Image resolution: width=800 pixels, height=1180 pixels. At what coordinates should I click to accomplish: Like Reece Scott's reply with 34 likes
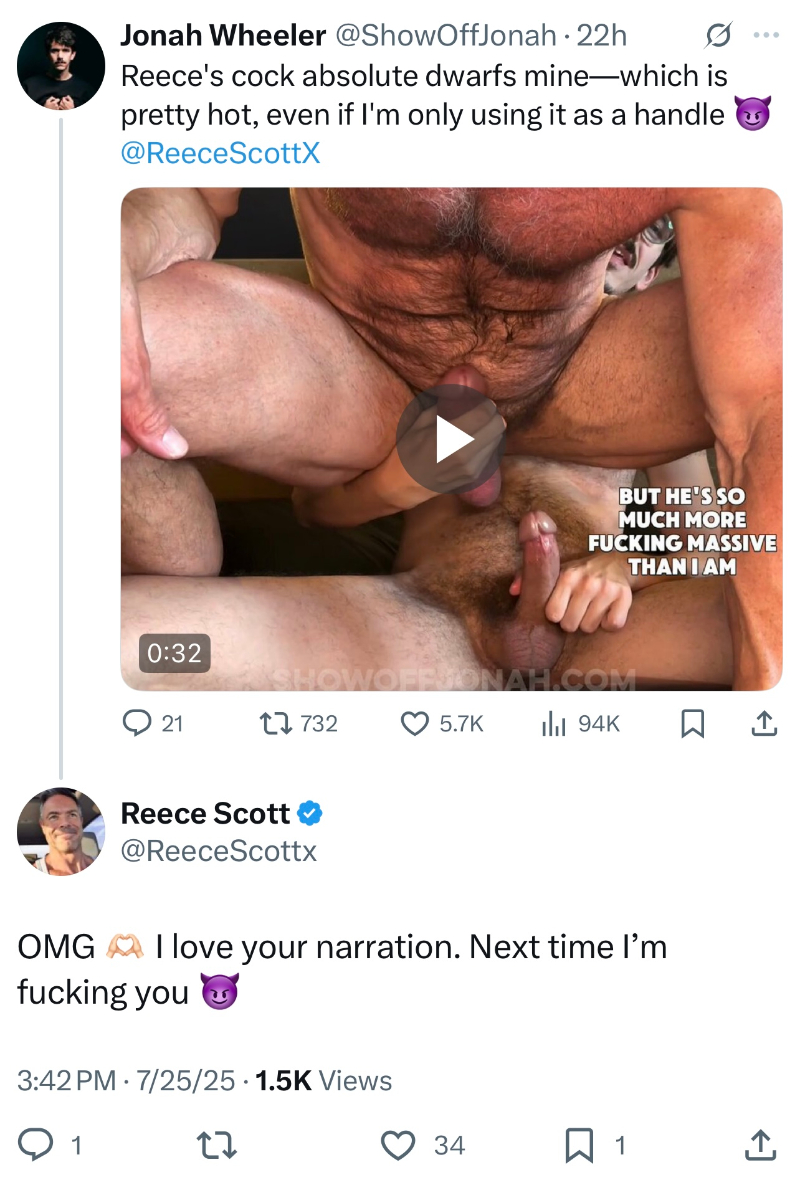pyautogui.click(x=399, y=1145)
